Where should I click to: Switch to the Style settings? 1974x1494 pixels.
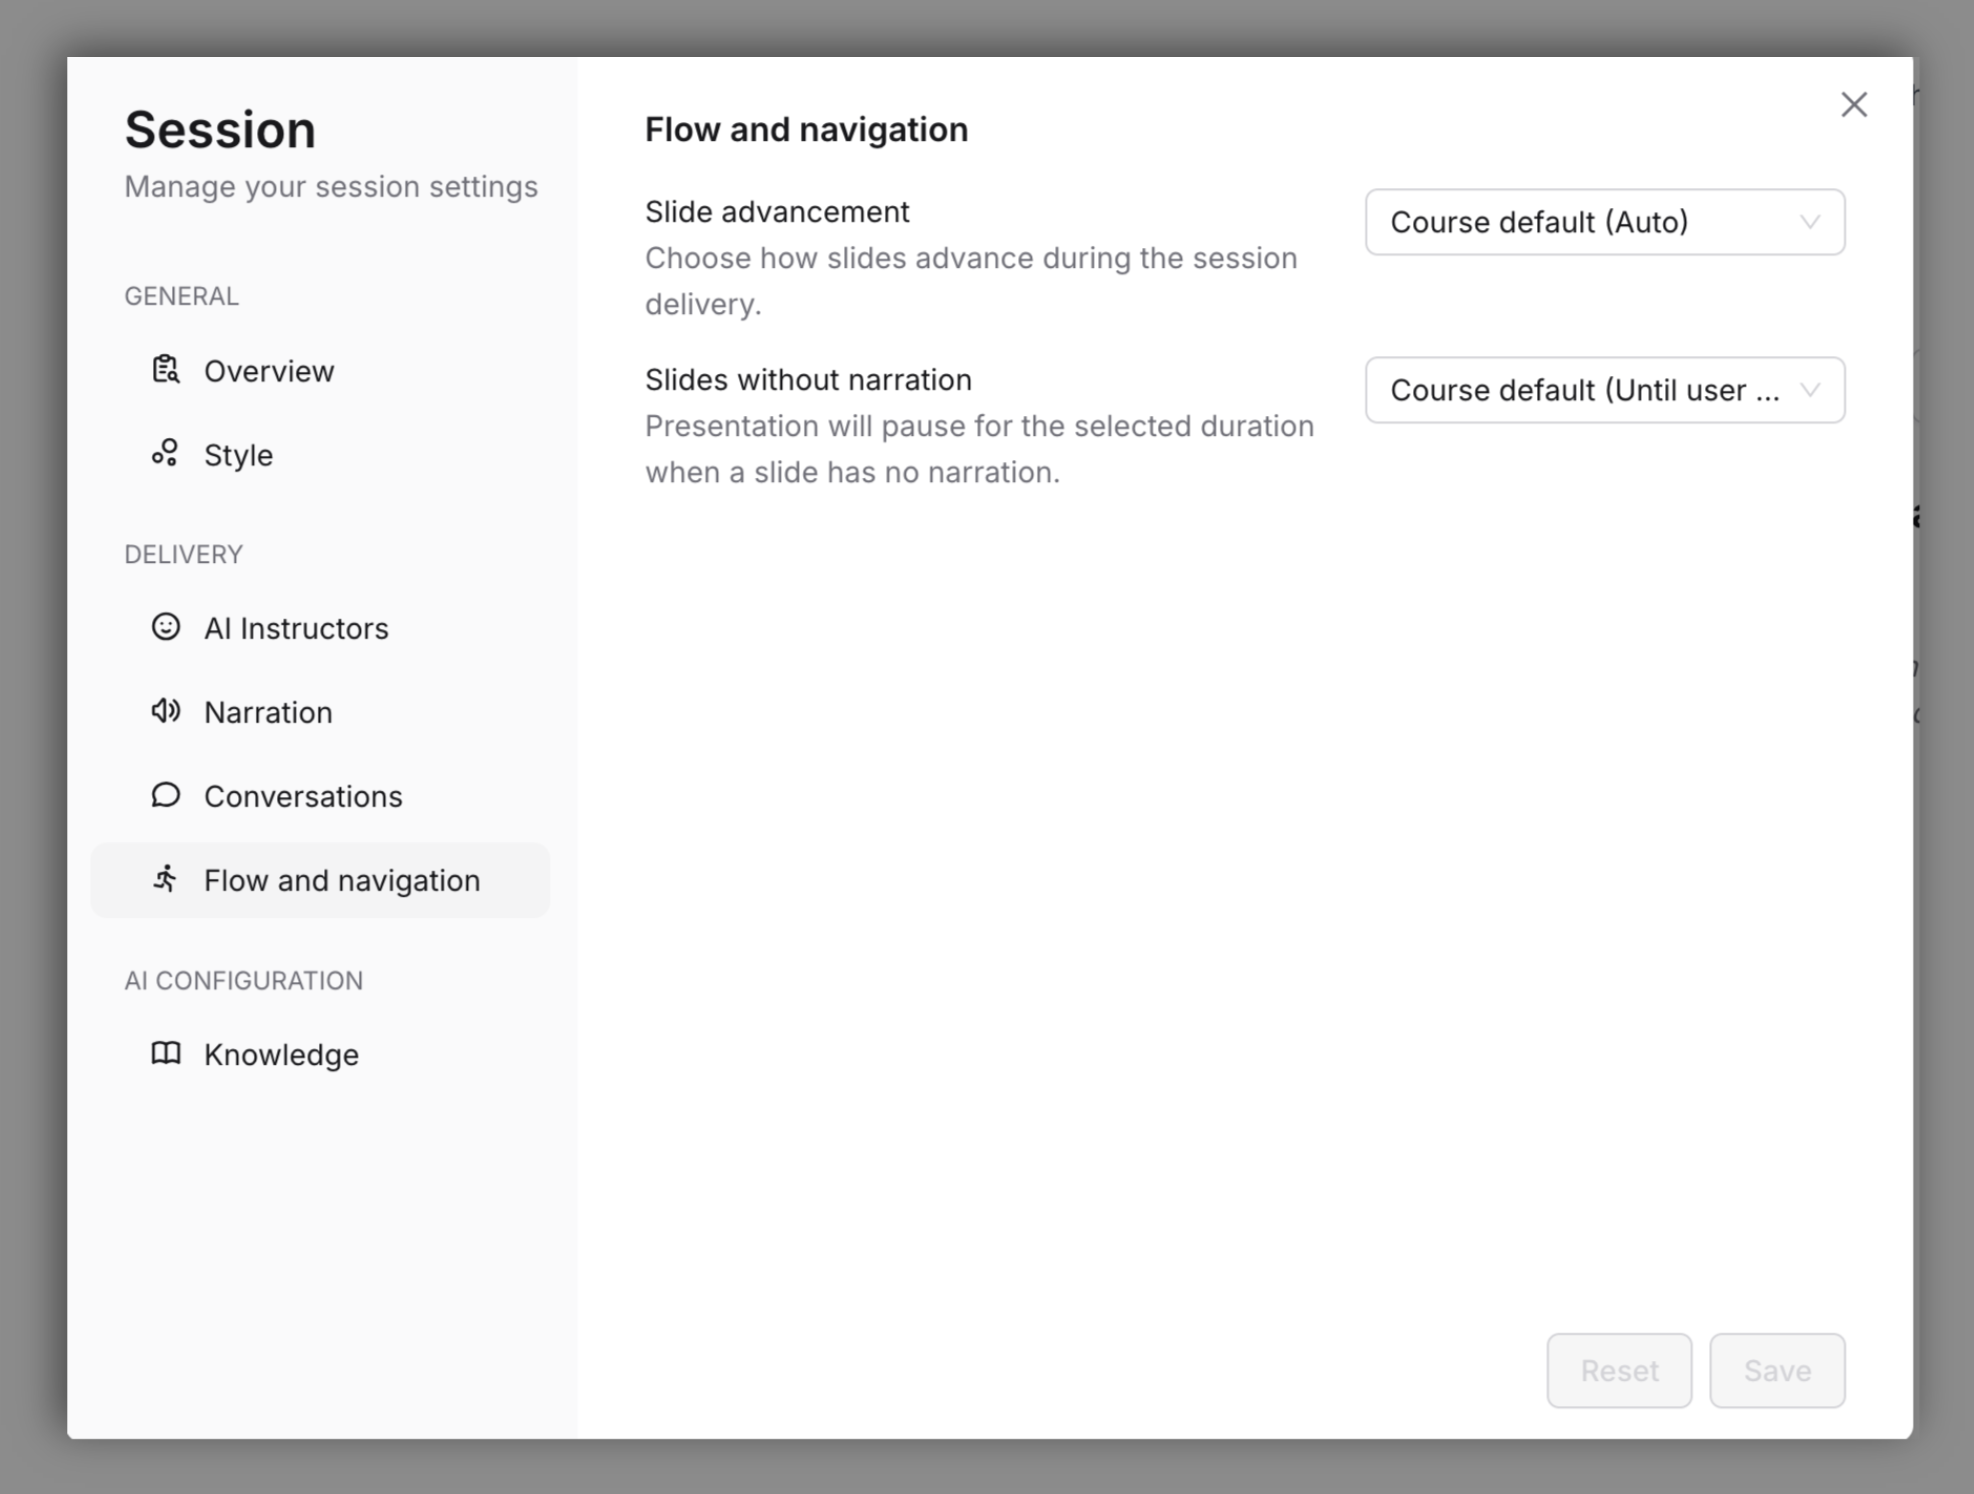click(x=237, y=454)
